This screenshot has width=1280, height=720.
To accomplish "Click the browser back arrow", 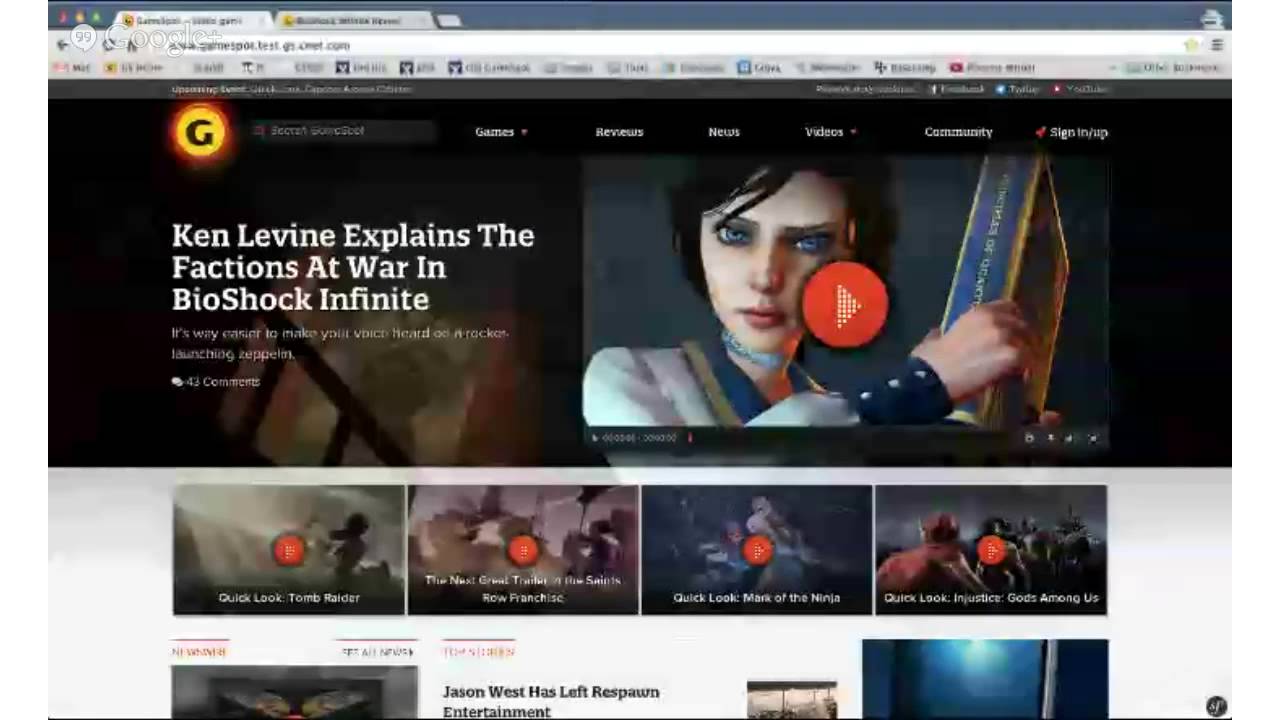I will point(62,45).
